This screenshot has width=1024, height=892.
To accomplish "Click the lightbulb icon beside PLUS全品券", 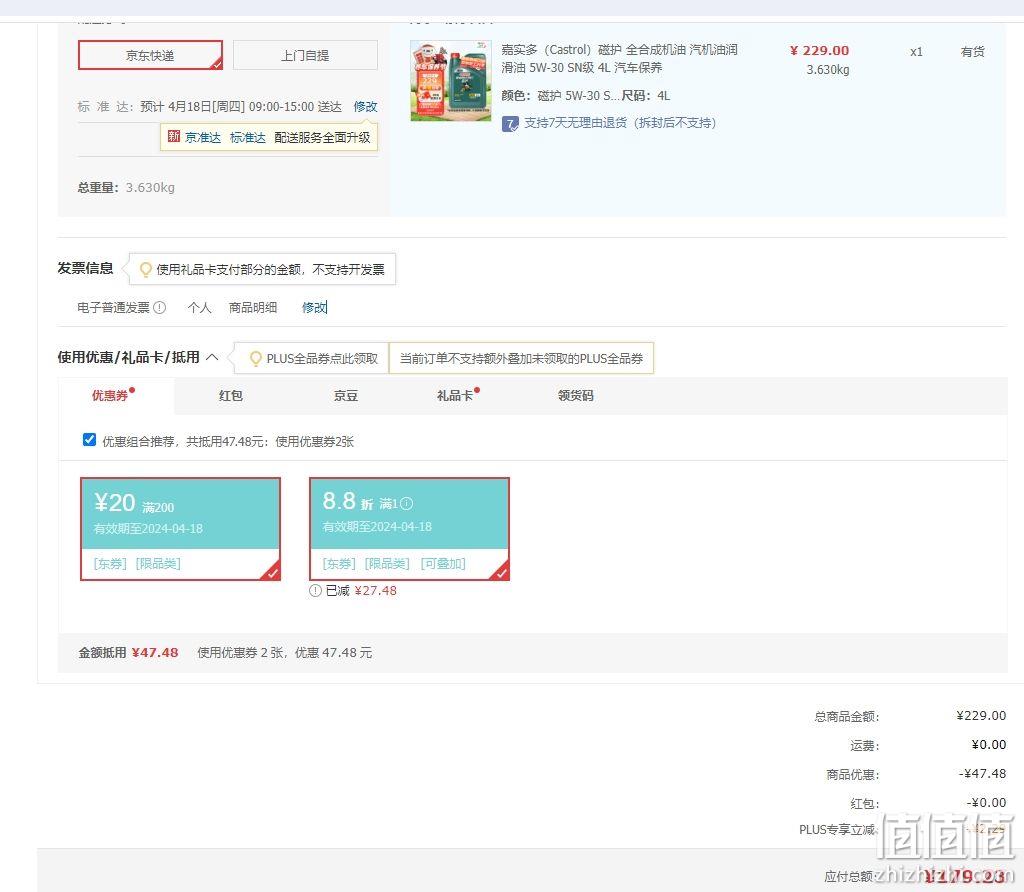I will pyautogui.click(x=256, y=358).
